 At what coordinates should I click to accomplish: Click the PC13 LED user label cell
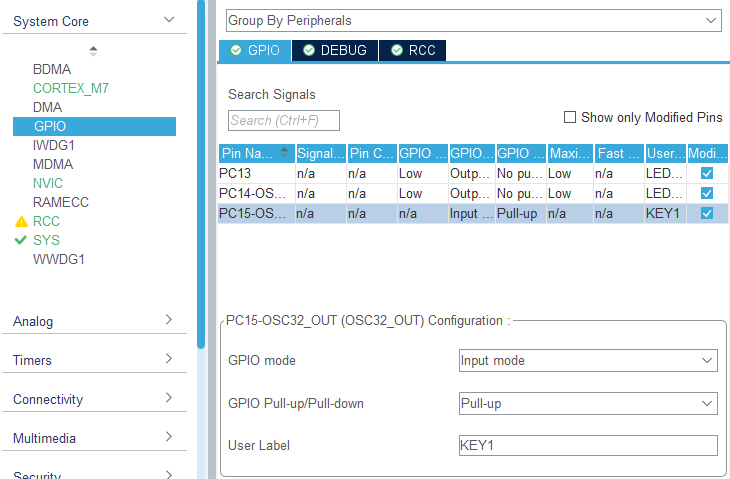665,173
